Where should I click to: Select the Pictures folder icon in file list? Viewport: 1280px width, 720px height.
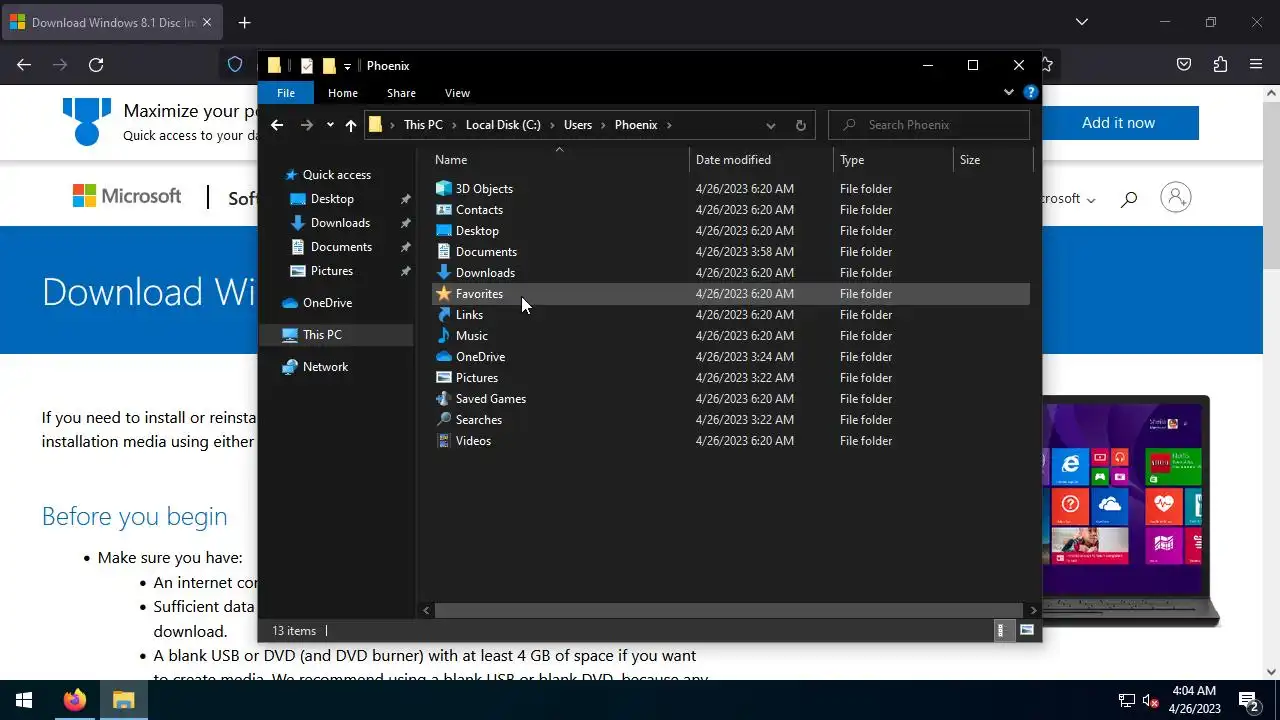tap(444, 377)
